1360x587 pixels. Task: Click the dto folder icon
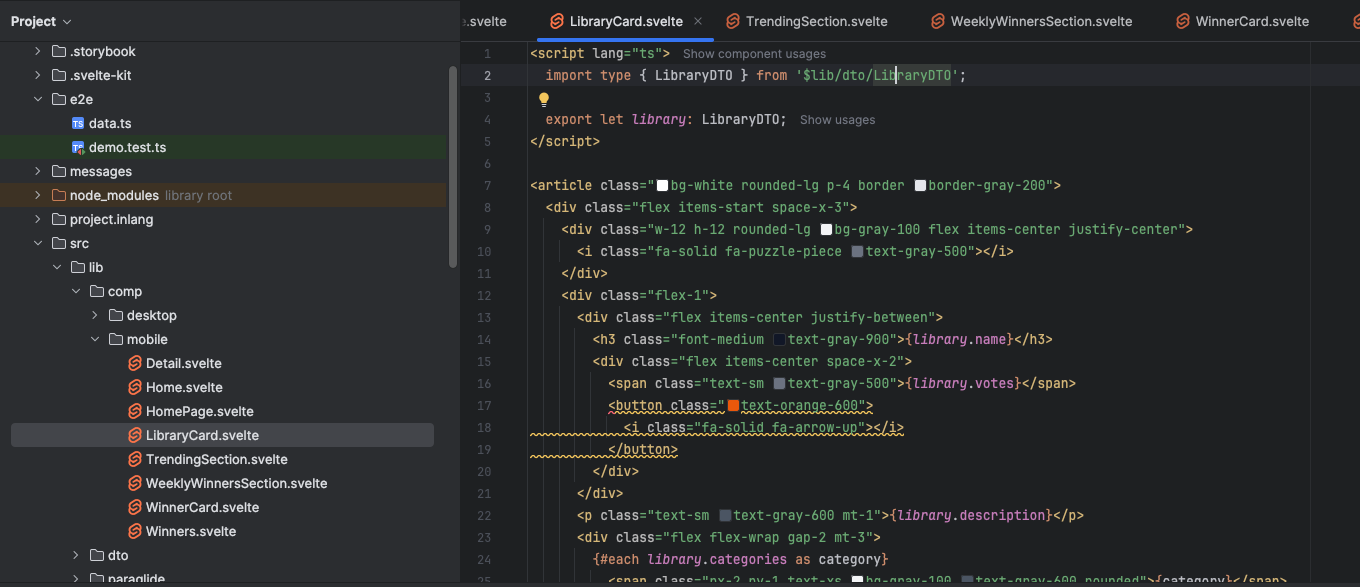97,555
